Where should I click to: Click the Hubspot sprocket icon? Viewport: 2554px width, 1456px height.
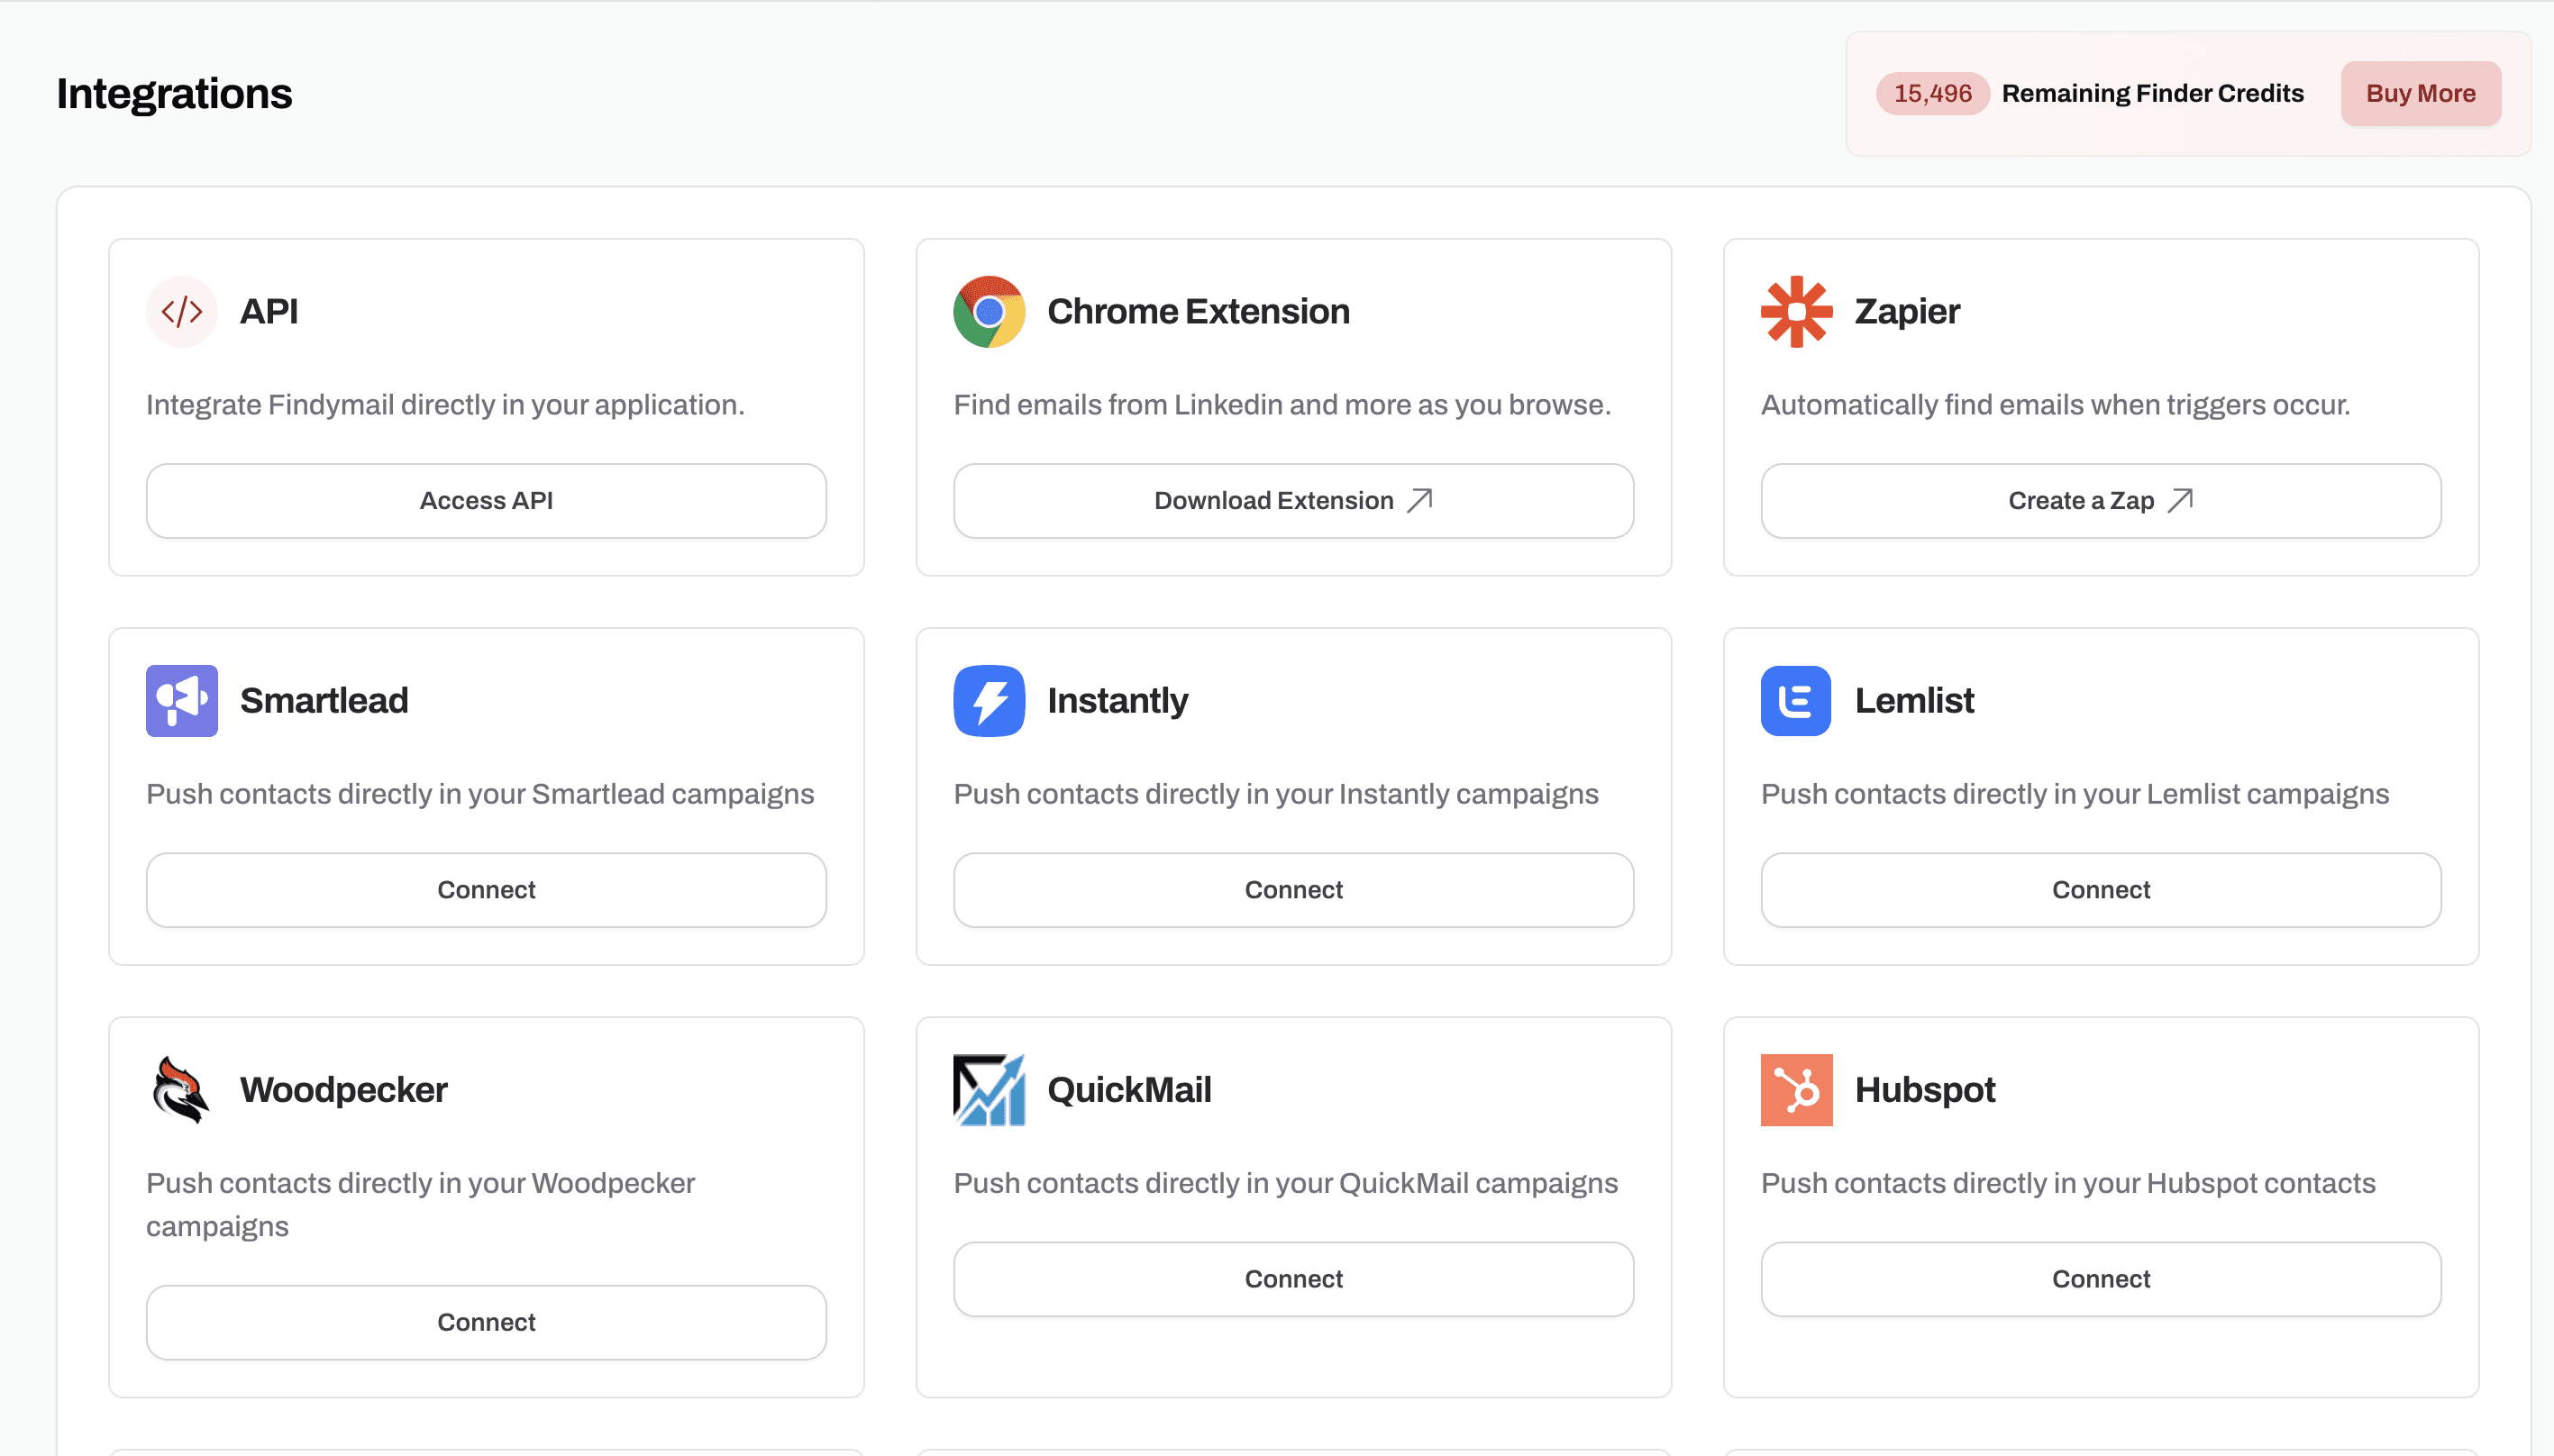[x=1797, y=1090]
